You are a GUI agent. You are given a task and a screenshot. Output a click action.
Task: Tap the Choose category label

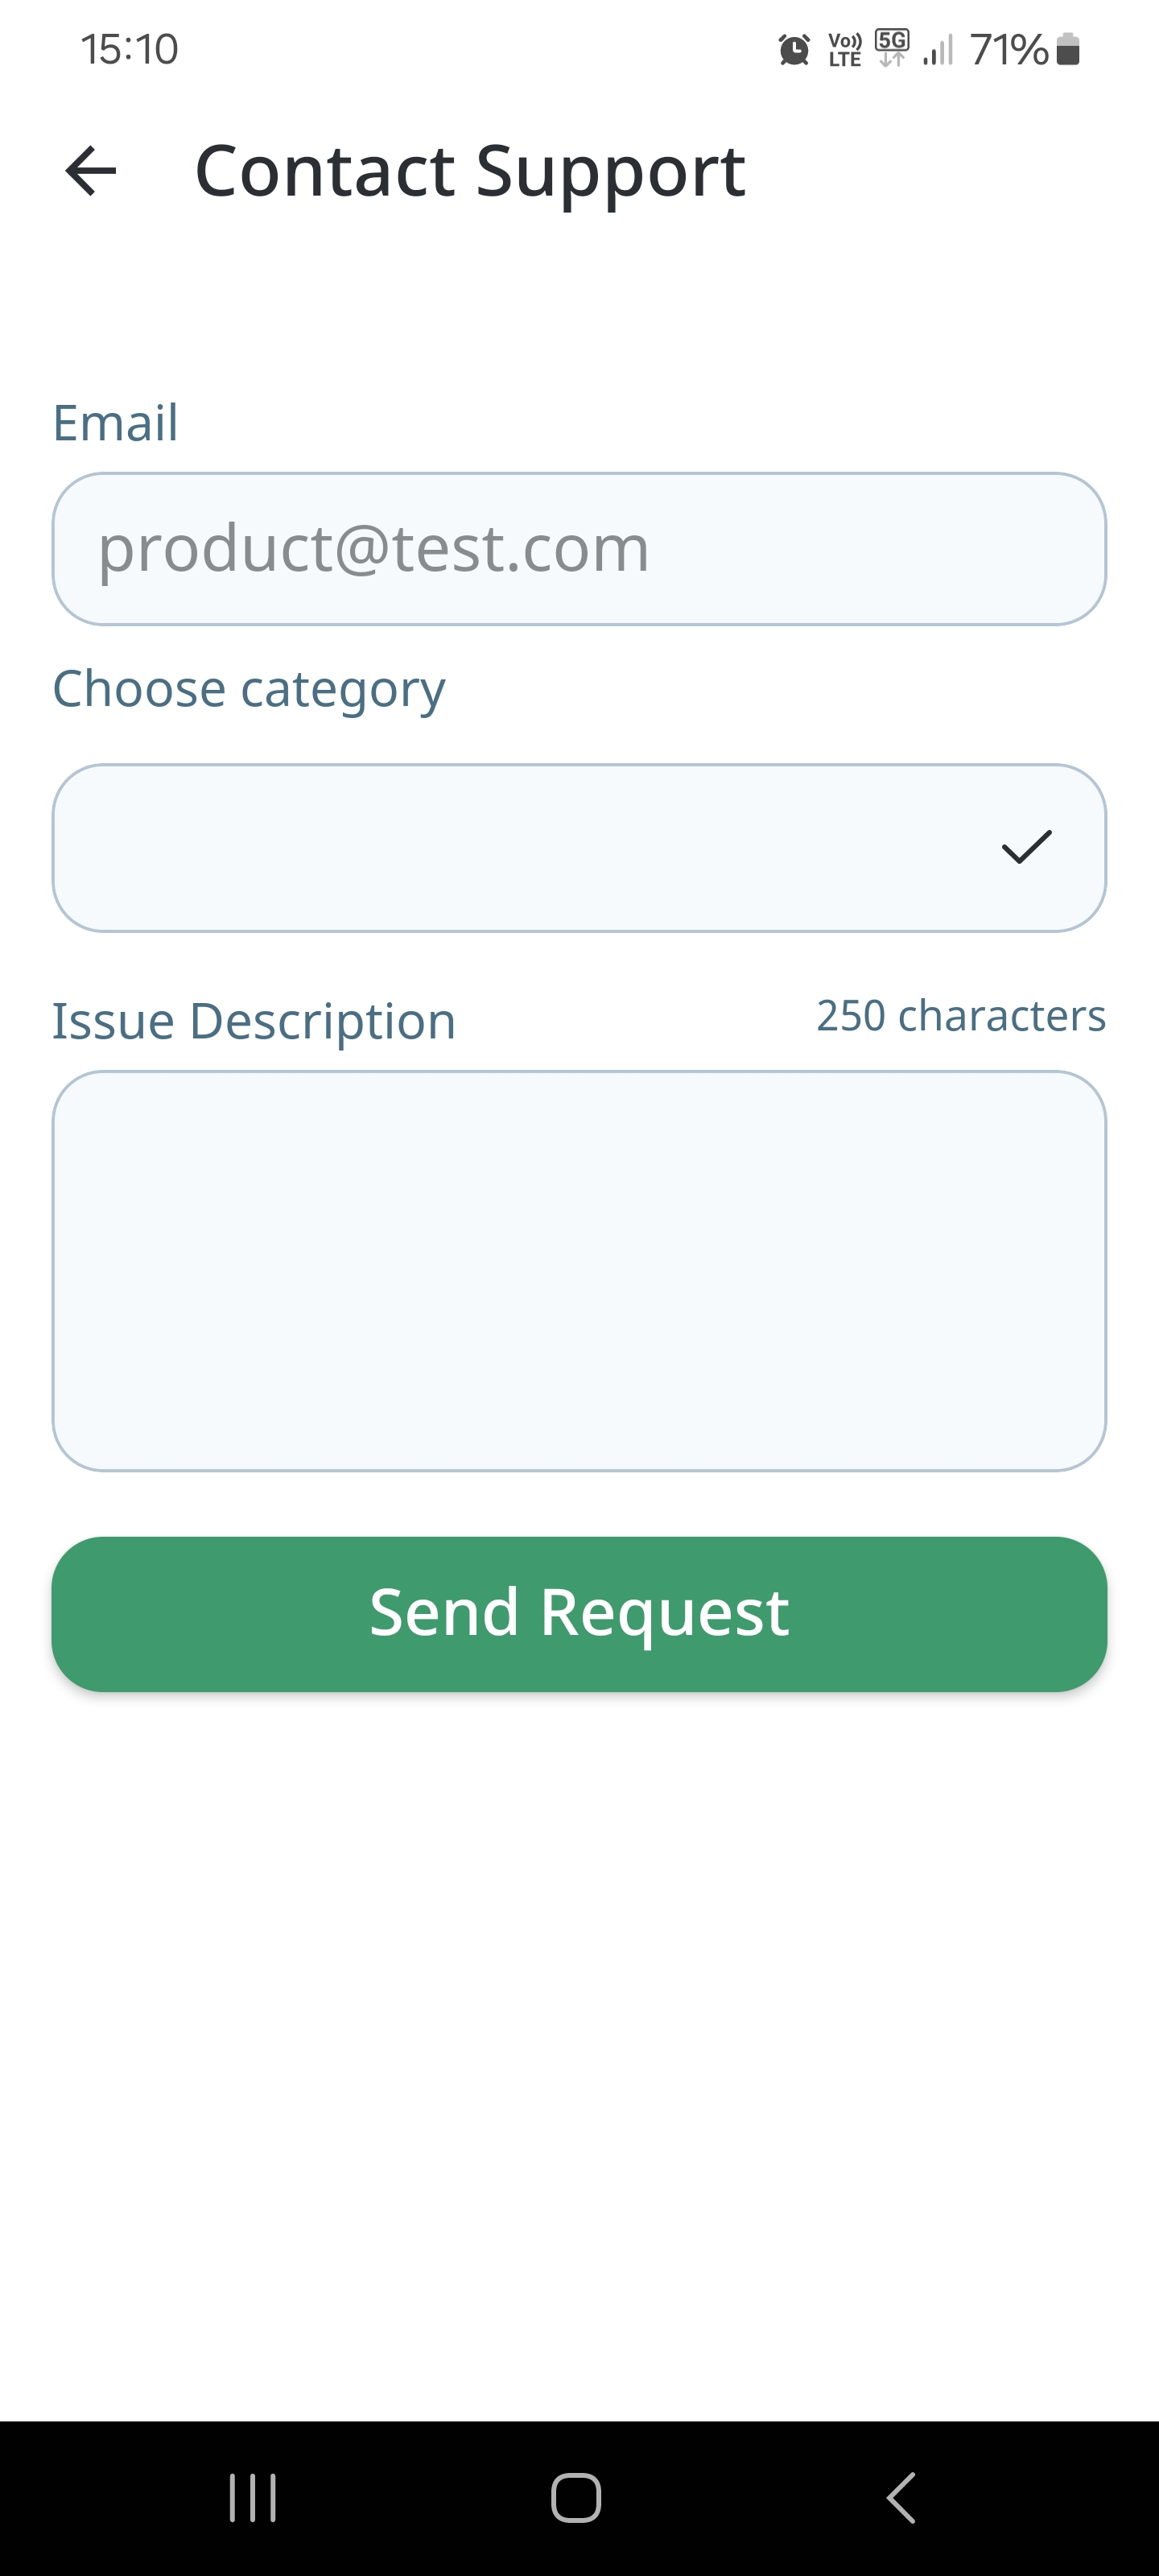tap(249, 689)
